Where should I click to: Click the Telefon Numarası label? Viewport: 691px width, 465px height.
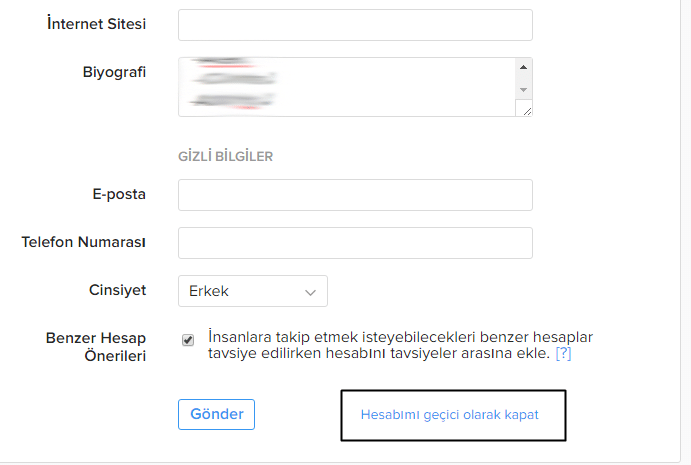[x=84, y=242]
